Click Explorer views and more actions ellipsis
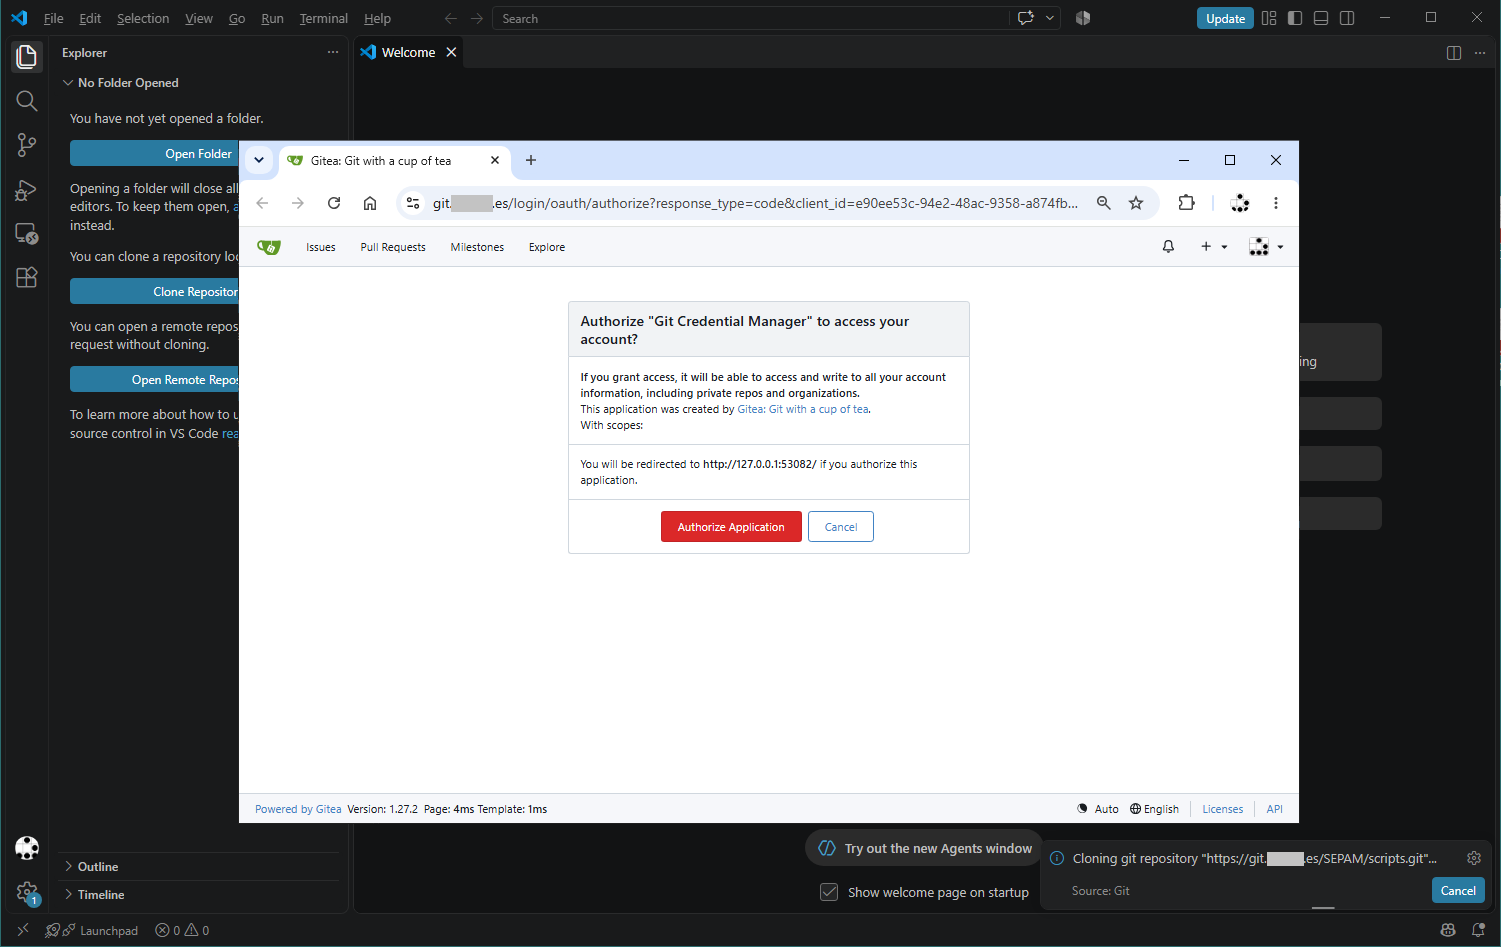Viewport: 1501px width, 947px height. (x=333, y=52)
